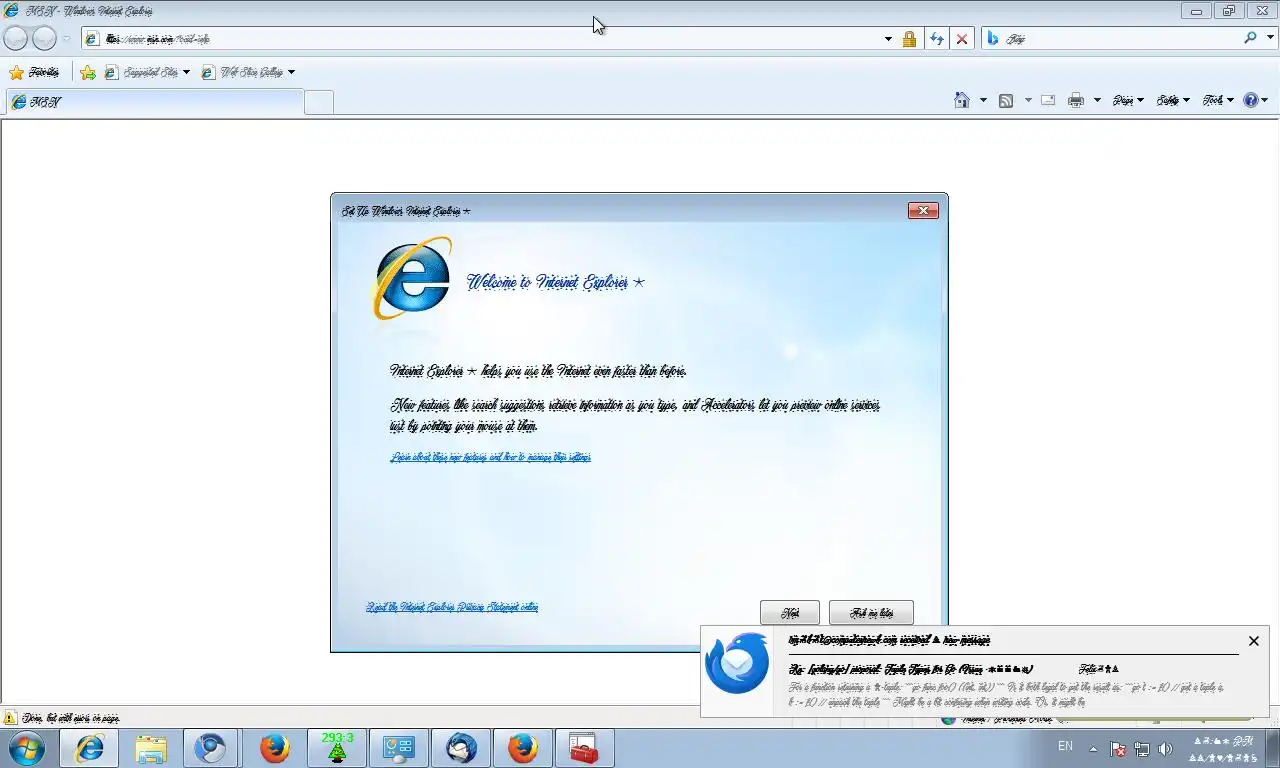
Task: Click the Refresh page icon
Action: [x=936, y=39]
